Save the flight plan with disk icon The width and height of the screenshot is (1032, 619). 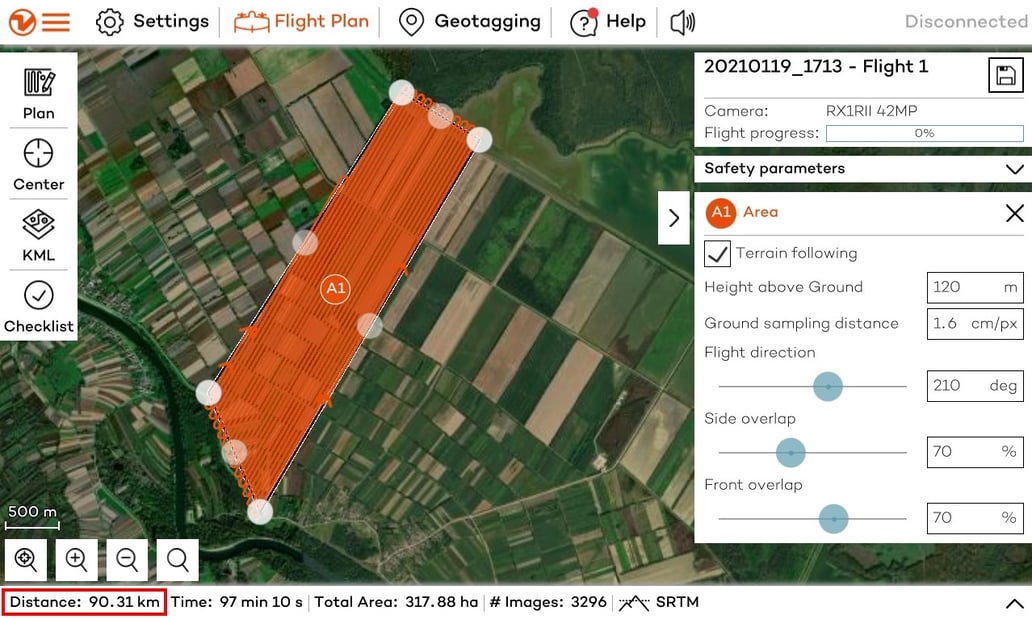[1005, 75]
